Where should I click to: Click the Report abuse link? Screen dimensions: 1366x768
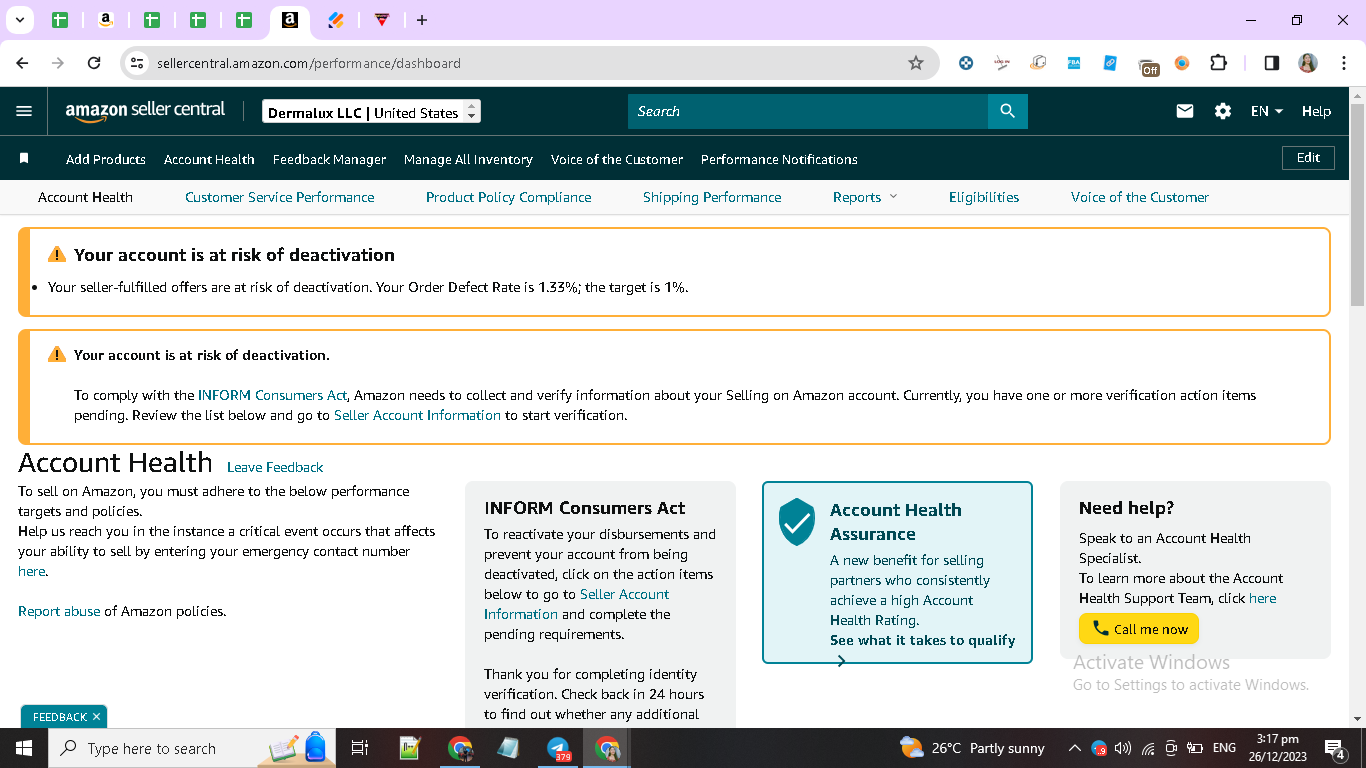[x=59, y=611]
